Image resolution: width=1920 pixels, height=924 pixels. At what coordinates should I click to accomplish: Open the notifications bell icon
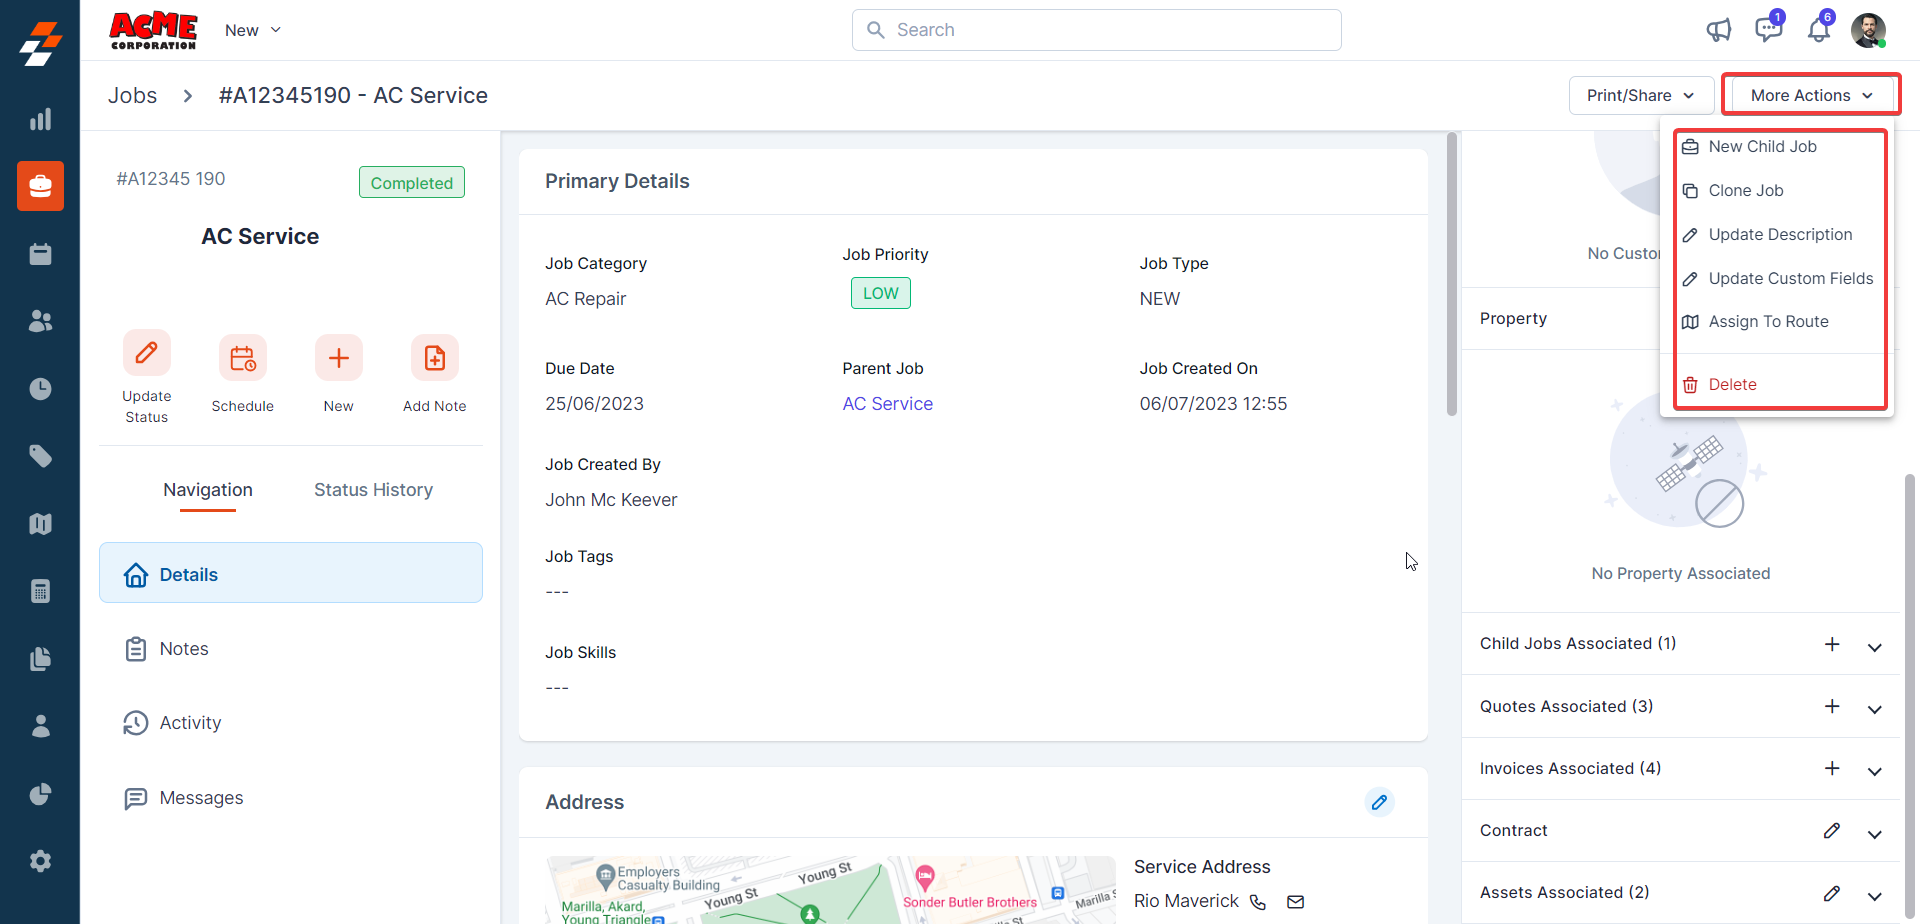tap(1818, 30)
